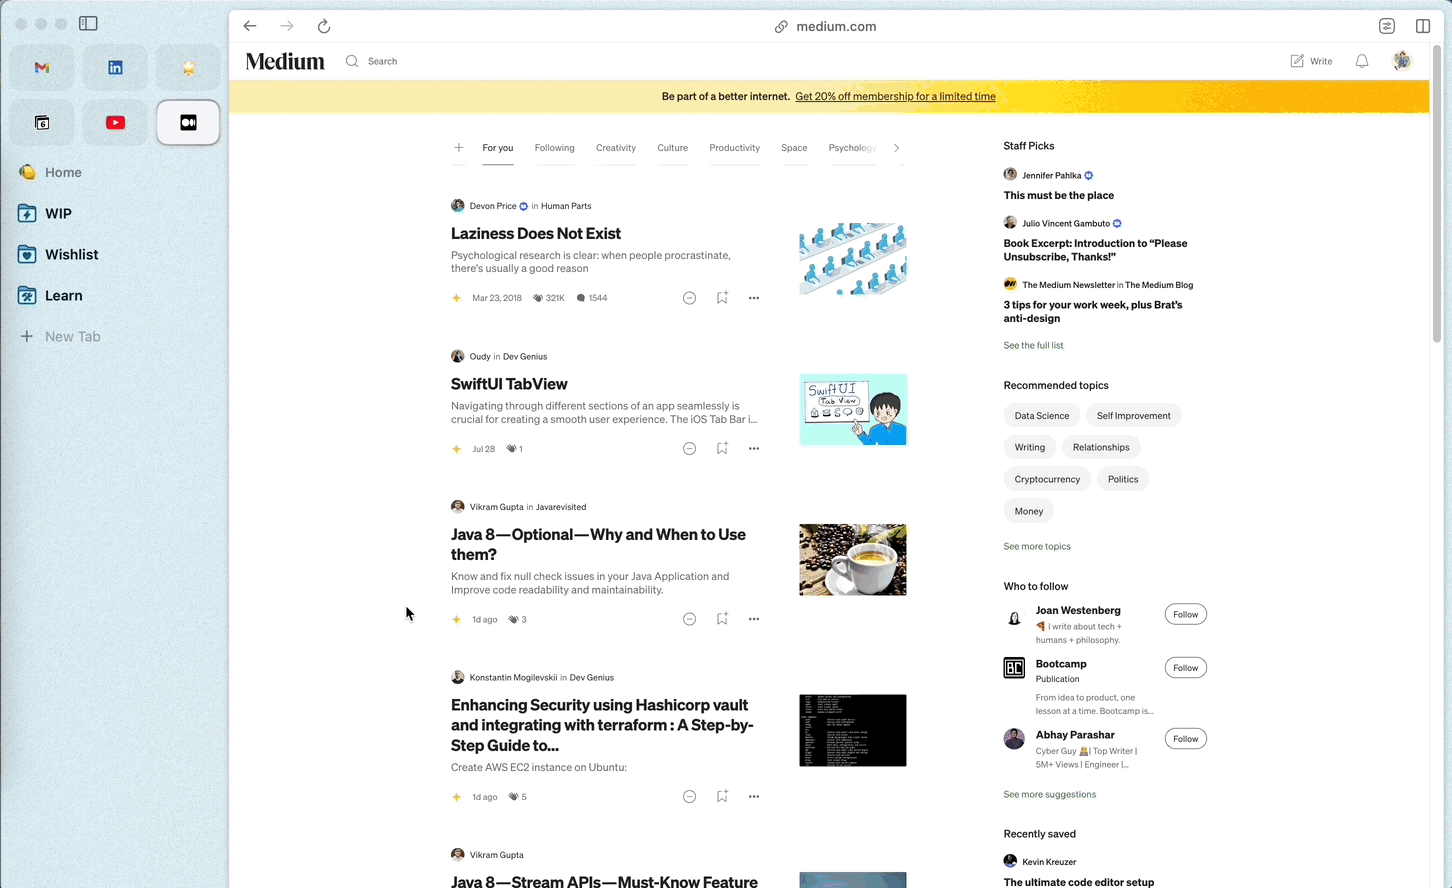Bookmark Laziness Does Not Exist
This screenshot has width=1452, height=888.
(722, 298)
